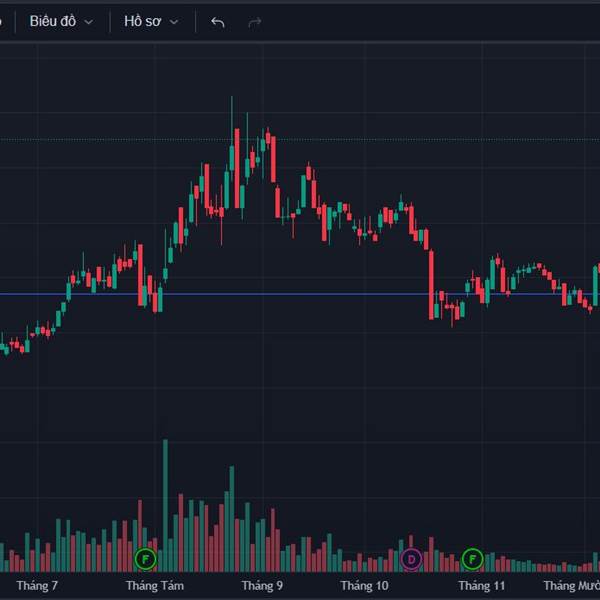
Task: Open the Hồ sơ dropdown menu
Action: (x=151, y=21)
